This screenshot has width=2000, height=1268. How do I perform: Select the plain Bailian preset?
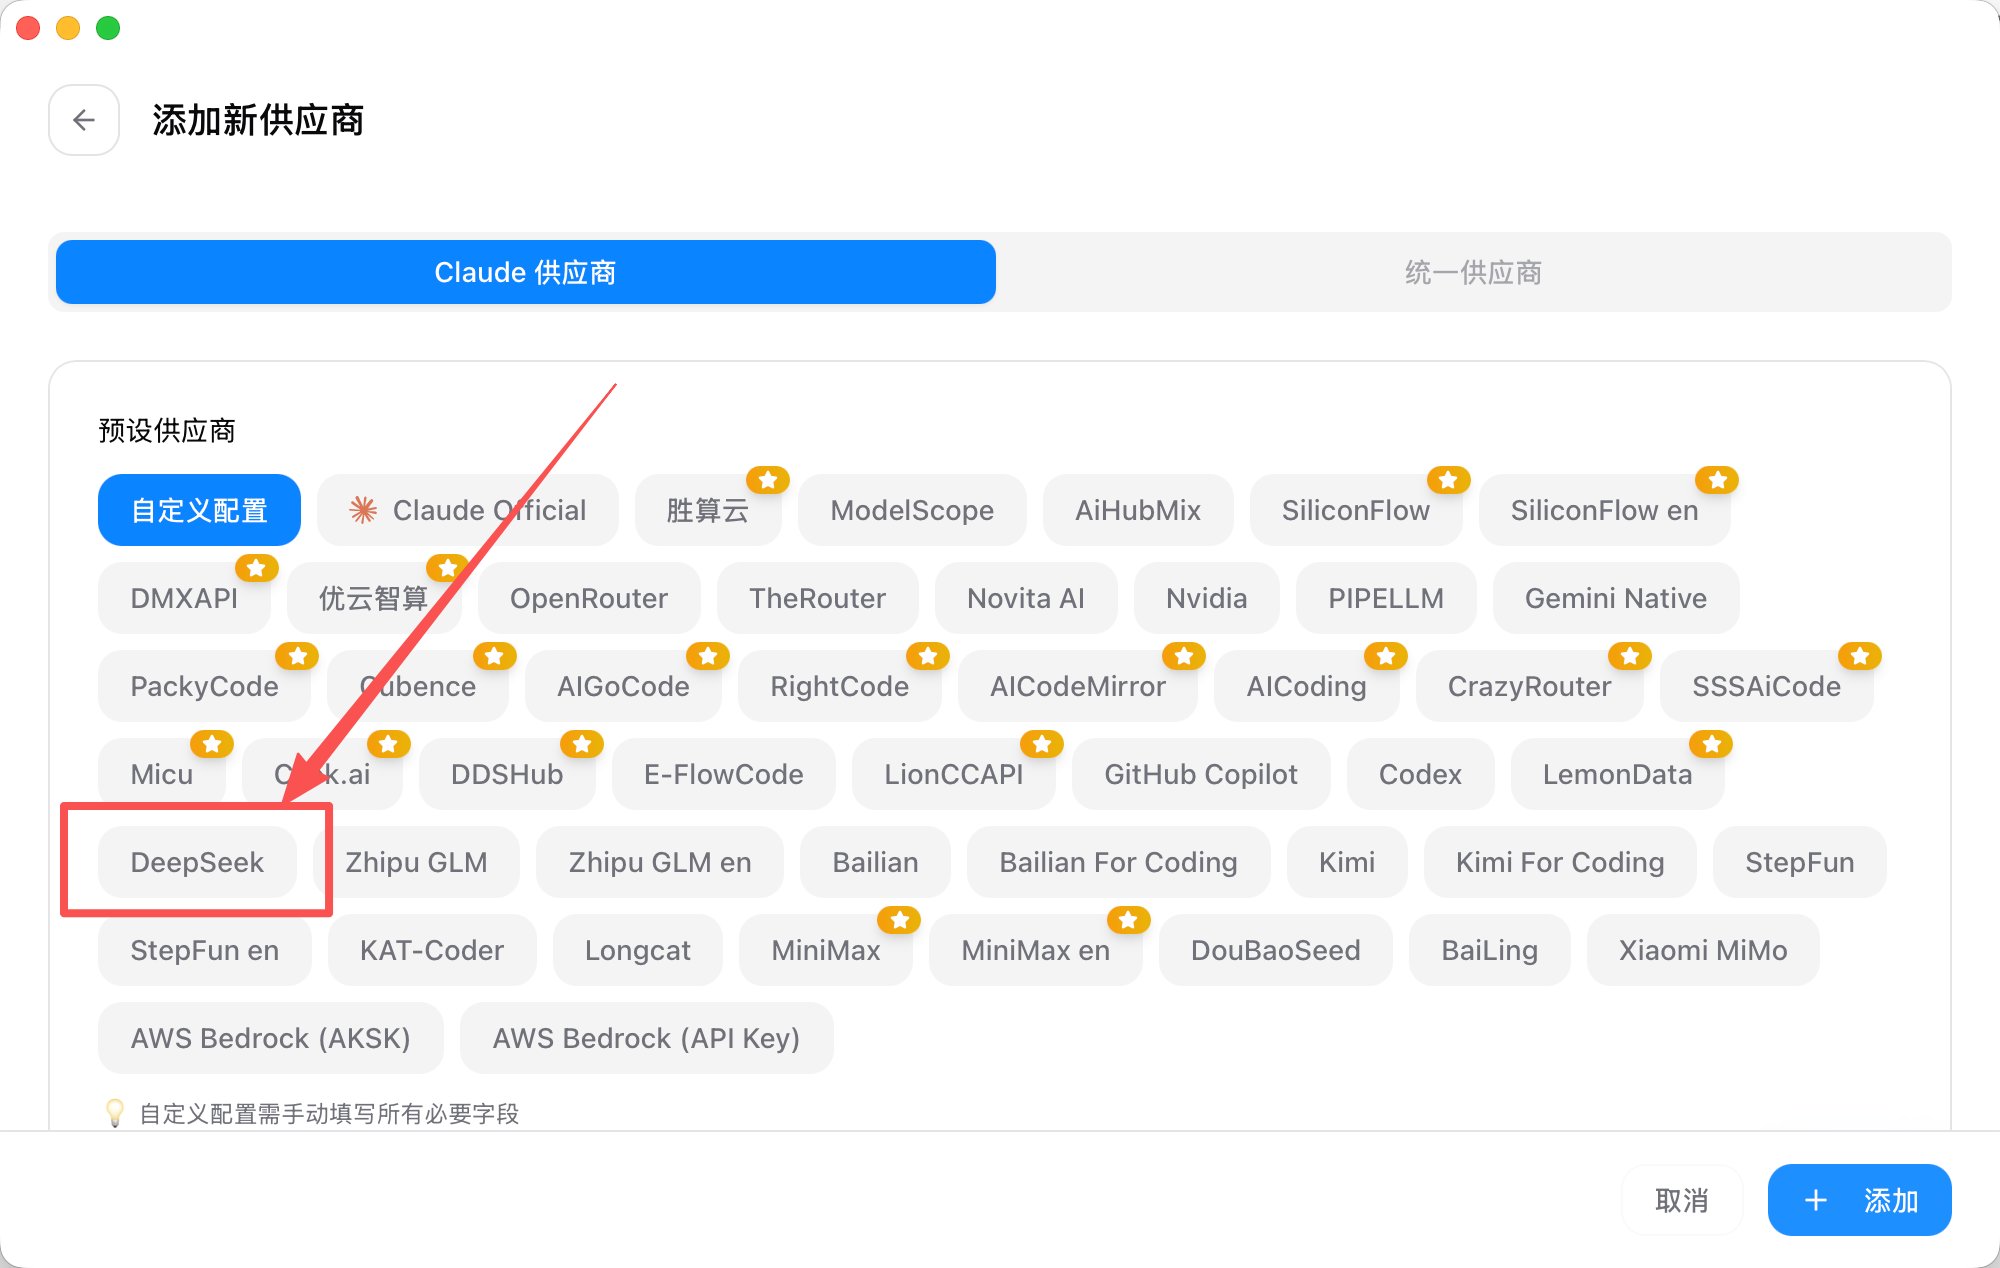pyautogui.click(x=876, y=862)
